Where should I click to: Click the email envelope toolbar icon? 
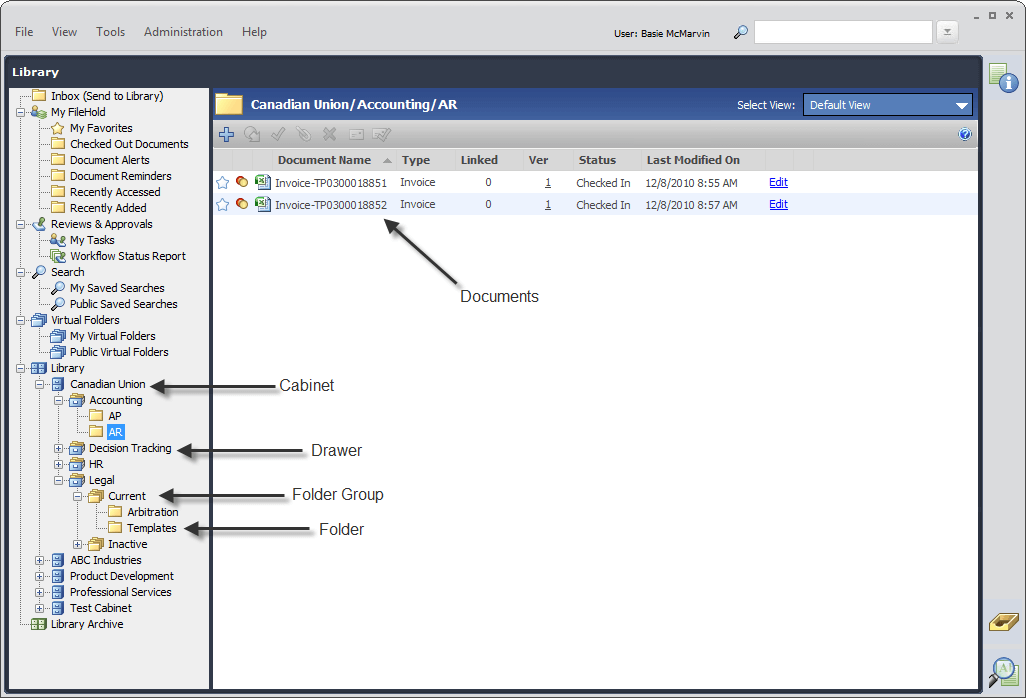coord(356,135)
